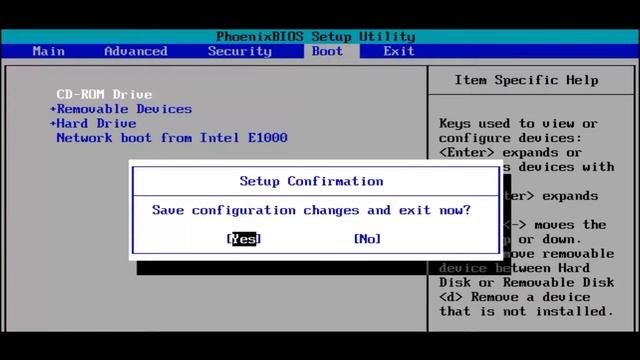
Task: Click 'Disk or Removable Disk' help line
Action: [x=527, y=282]
